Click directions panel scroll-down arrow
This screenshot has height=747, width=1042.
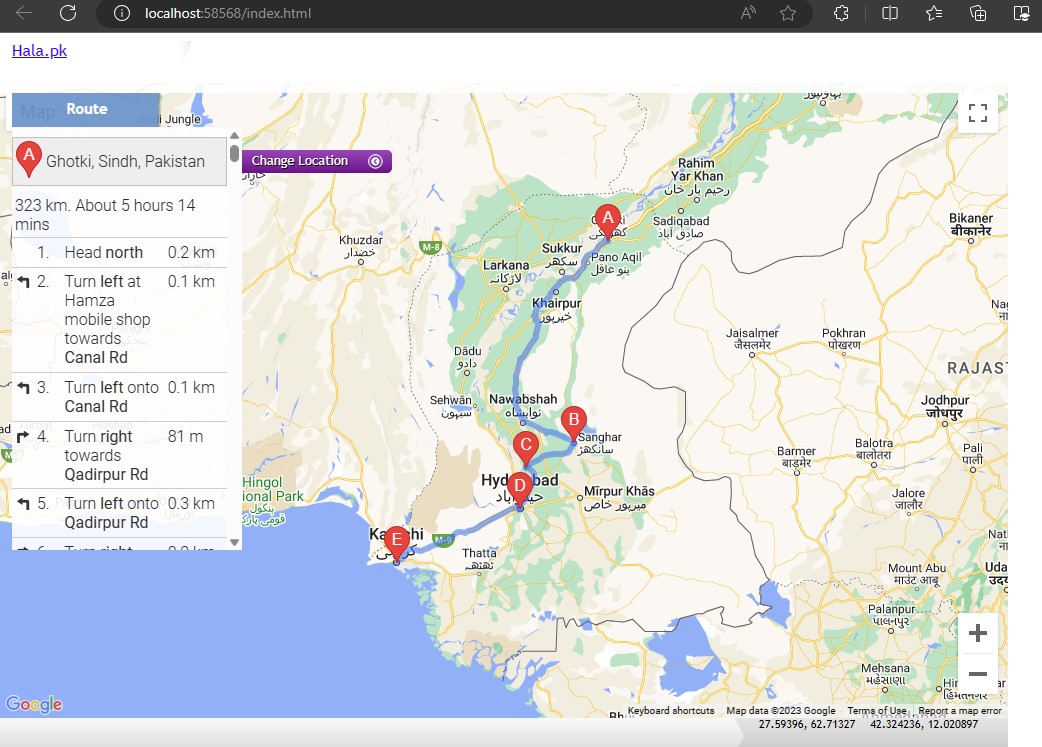pos(235,542)
